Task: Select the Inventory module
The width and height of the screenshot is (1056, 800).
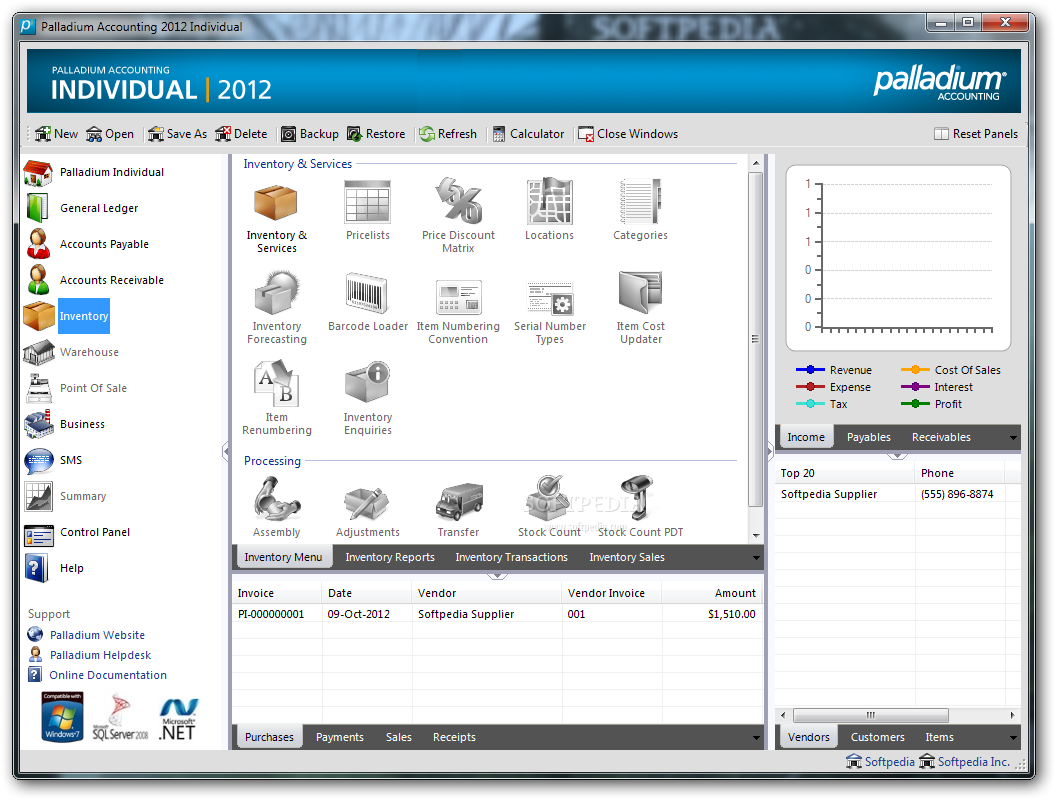Action: 66,316
